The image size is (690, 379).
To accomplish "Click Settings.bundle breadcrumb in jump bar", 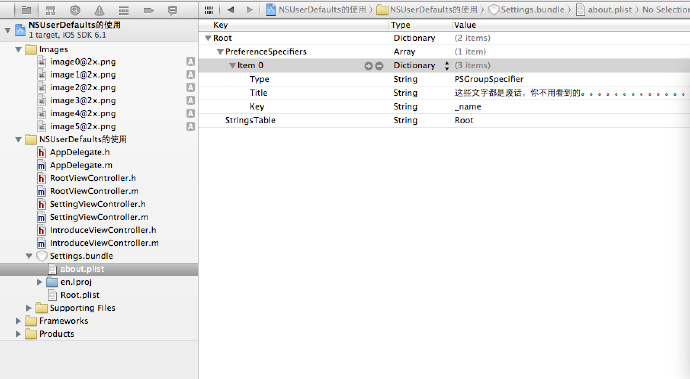I will pos(526,9).
